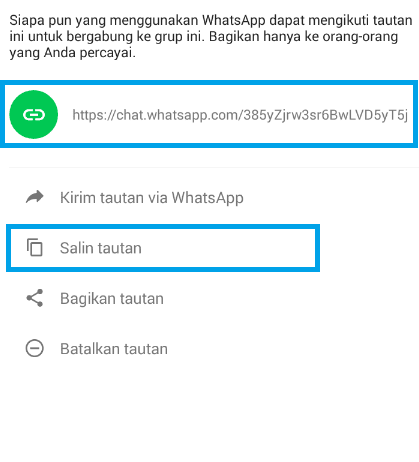Click the circled minus revoke icon
This screenshot has width=419, height=462.
(x=35, y=348)
